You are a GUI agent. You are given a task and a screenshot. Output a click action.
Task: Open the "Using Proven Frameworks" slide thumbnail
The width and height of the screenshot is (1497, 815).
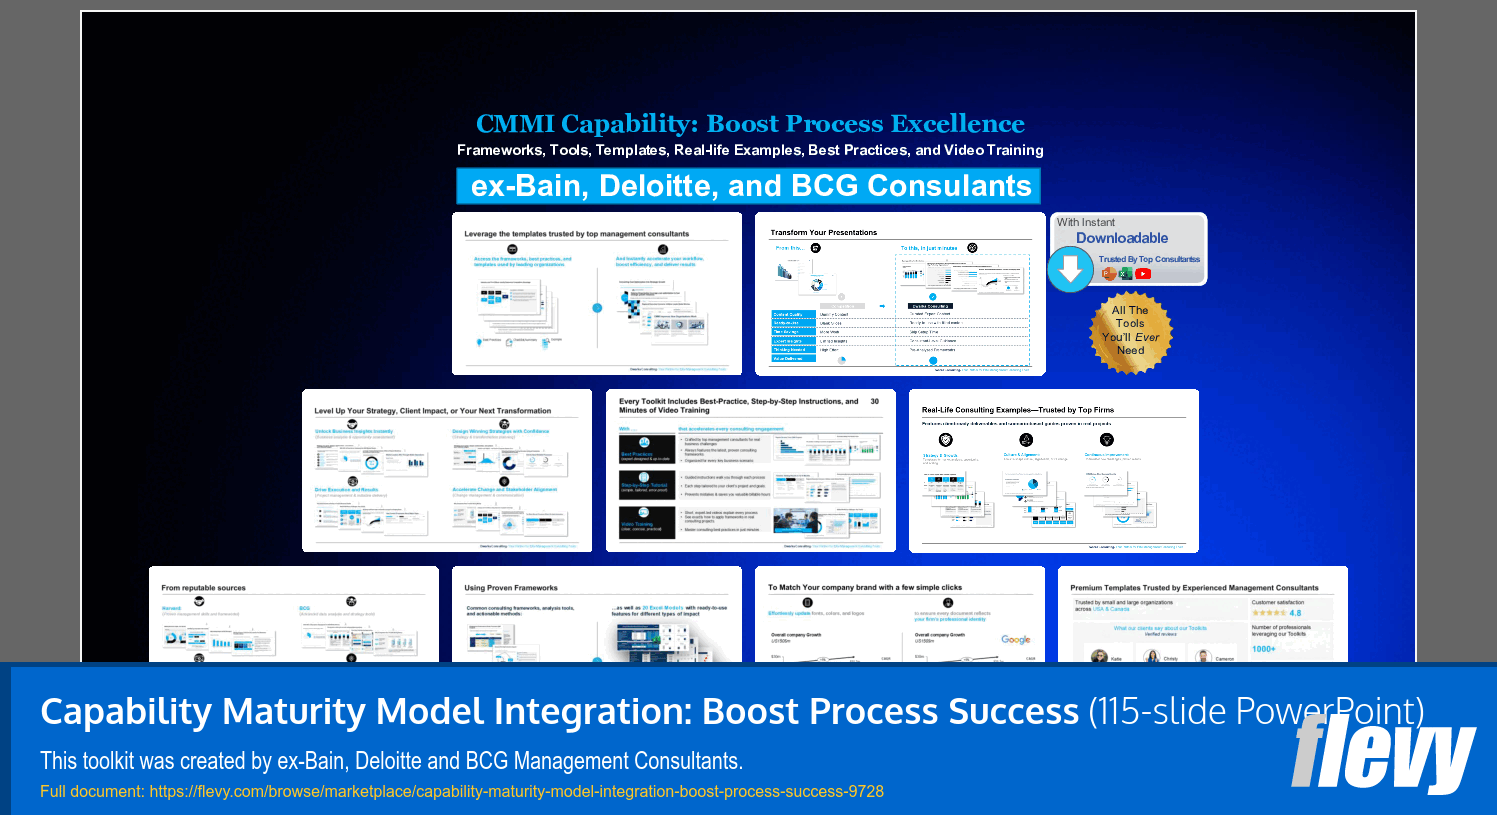click(597, 614)
